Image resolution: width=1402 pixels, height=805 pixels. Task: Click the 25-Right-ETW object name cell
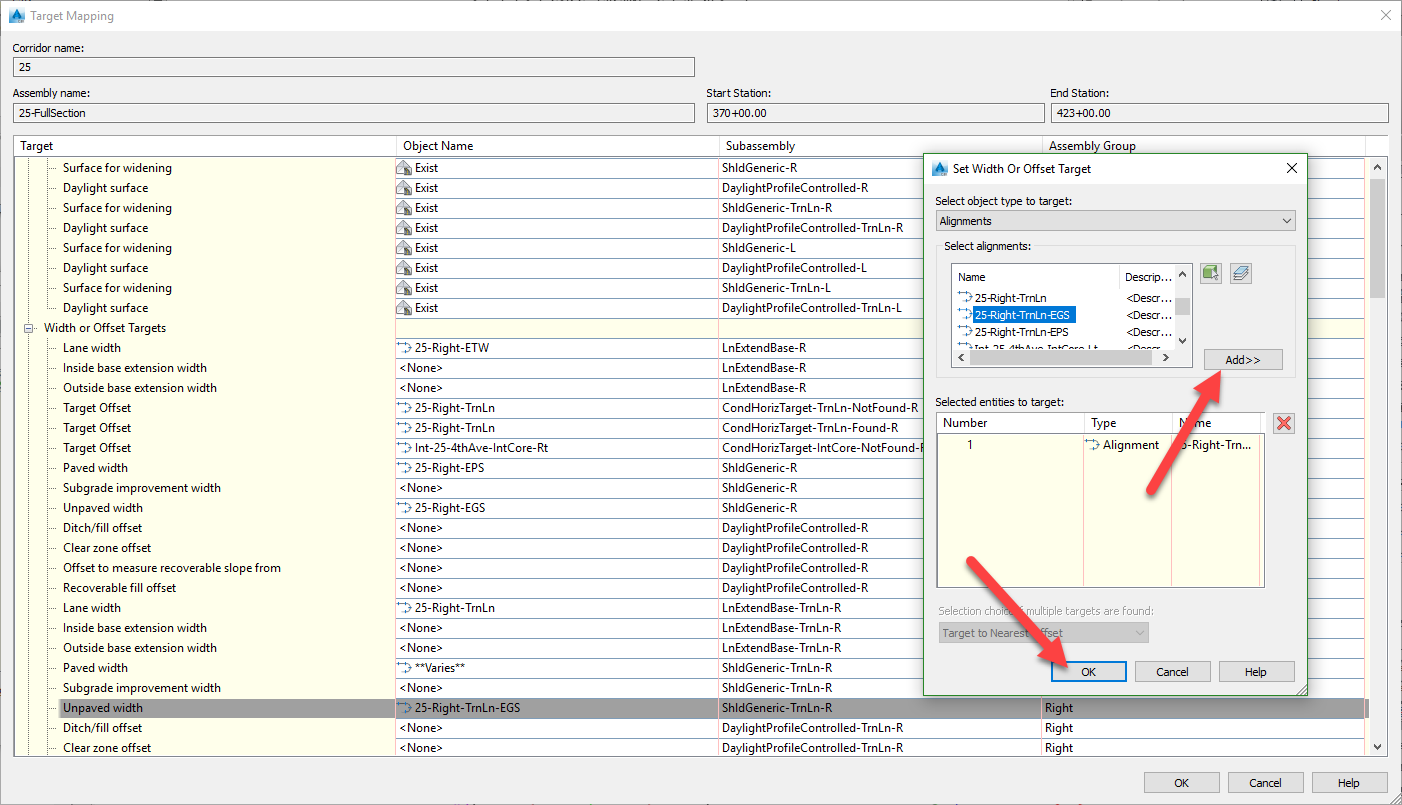(557, 348)
